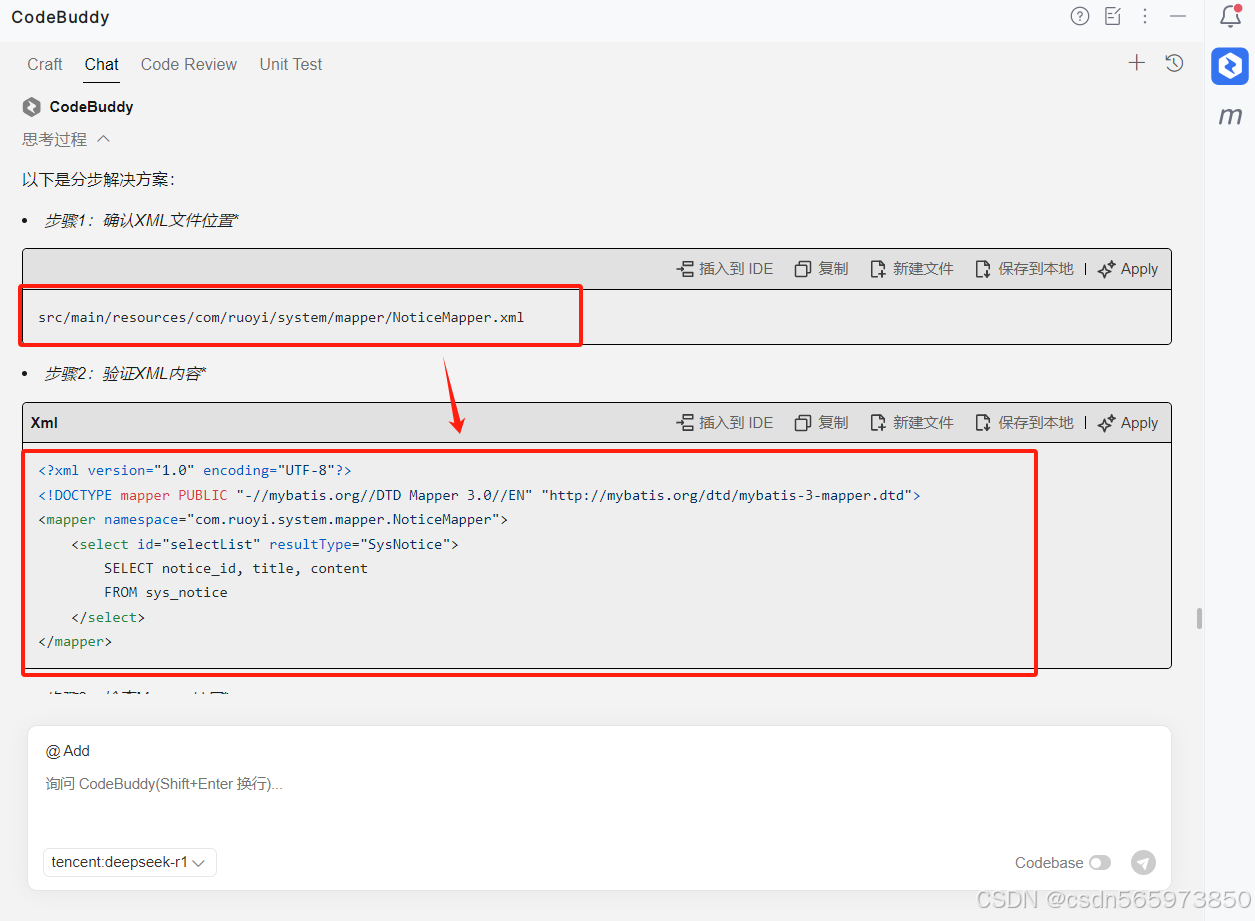Copy the NoticeMapper path code block
The height and width of the screenshot is (921, 1255).
(821, 269)
